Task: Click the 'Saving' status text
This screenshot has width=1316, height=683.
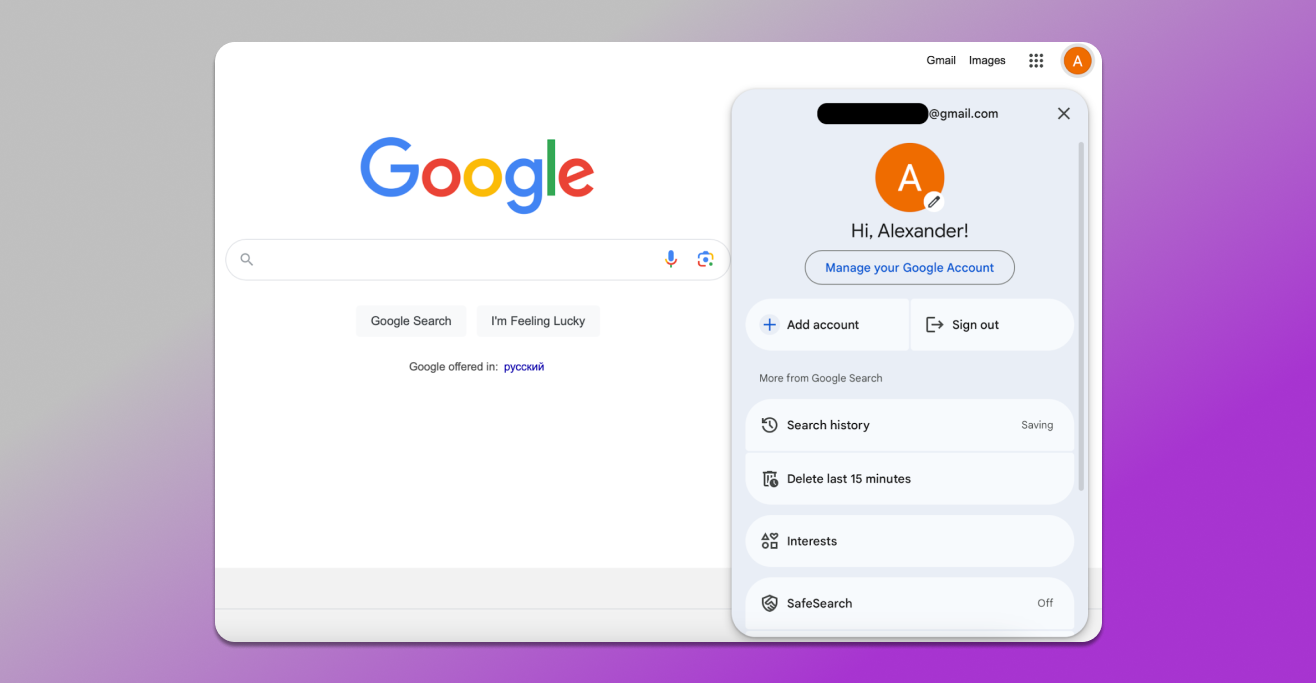Action: pyautogui.click(x=1037, y=425)
